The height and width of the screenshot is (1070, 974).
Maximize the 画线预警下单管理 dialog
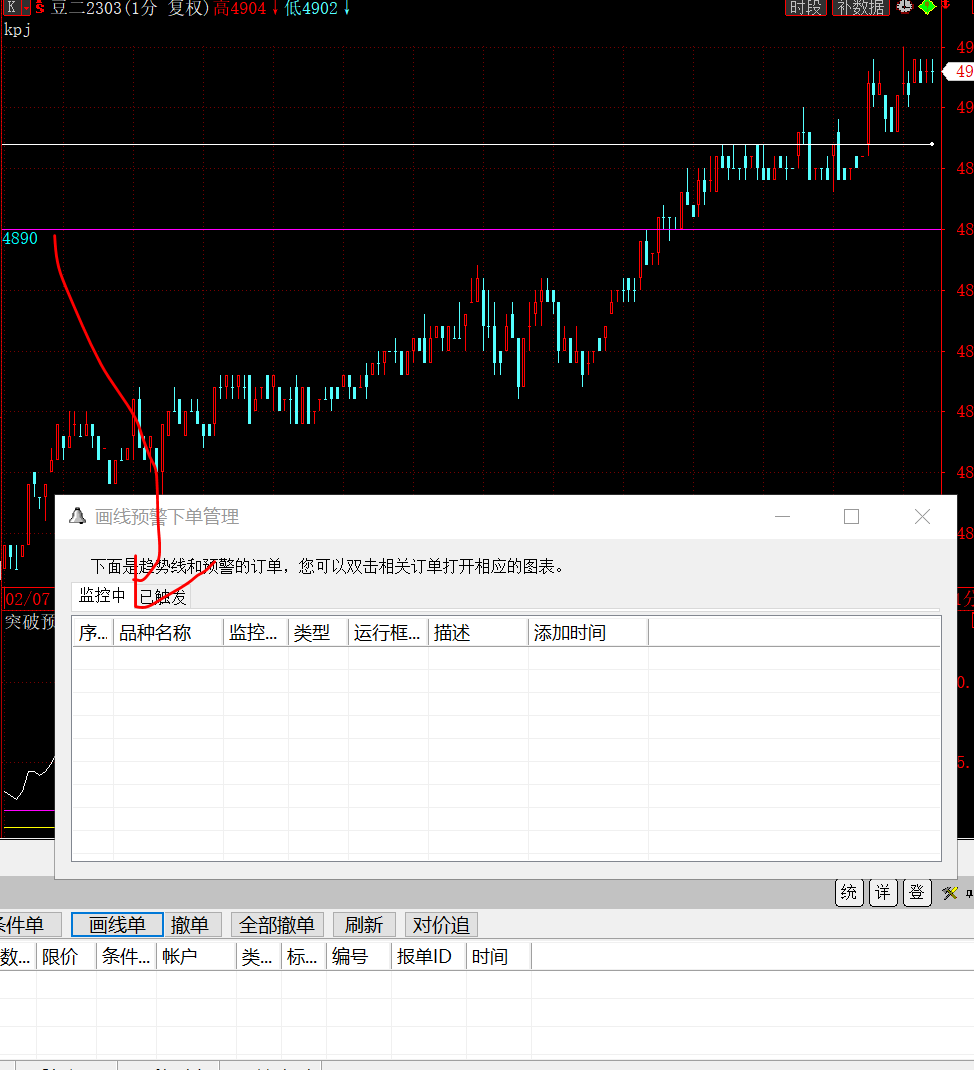point(851,517)
